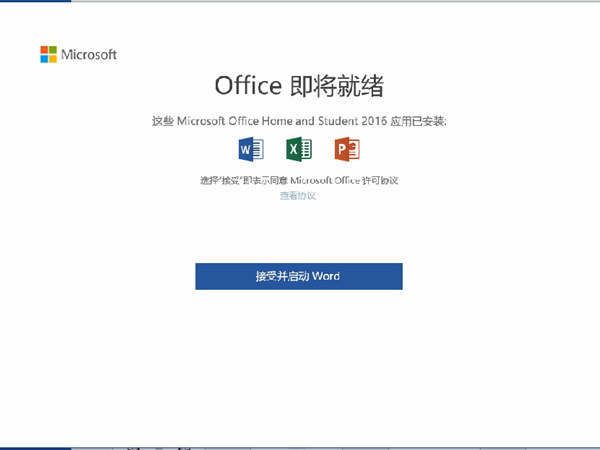
Task: Click the yellow square of Microsoft logo
Action: pyautogui.click(x=52, y=58)
